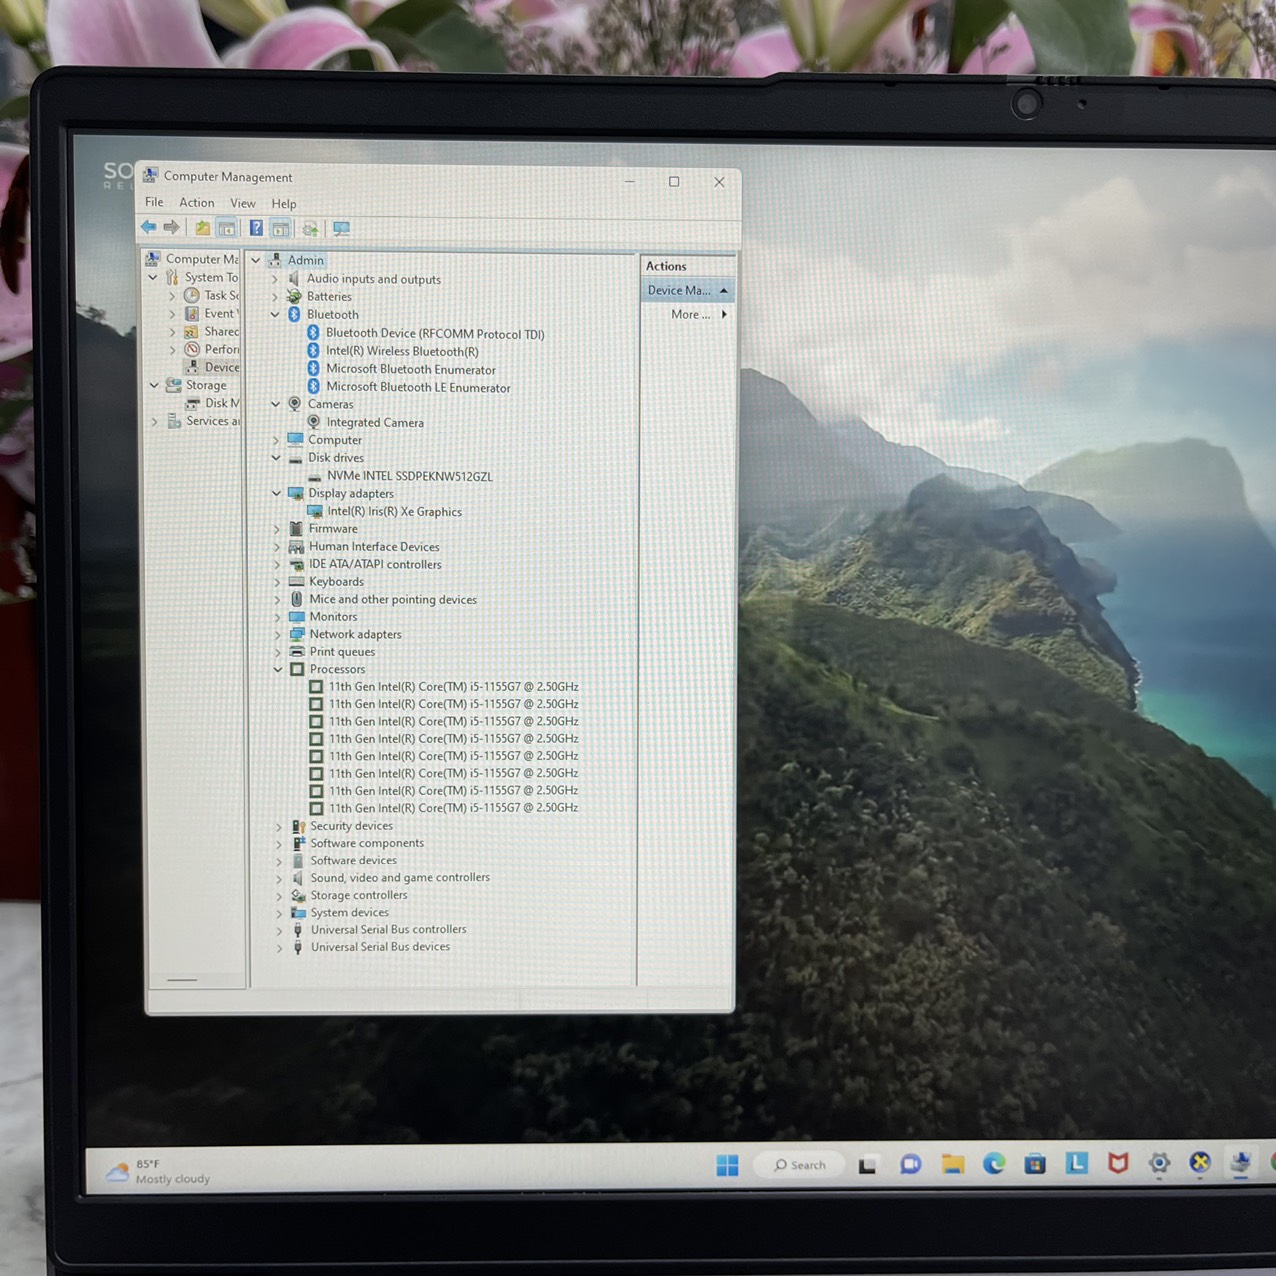Viewport: 1276px width, 1276px height.
Task: Open the Action menu
Action: click(x=197, y=202)
